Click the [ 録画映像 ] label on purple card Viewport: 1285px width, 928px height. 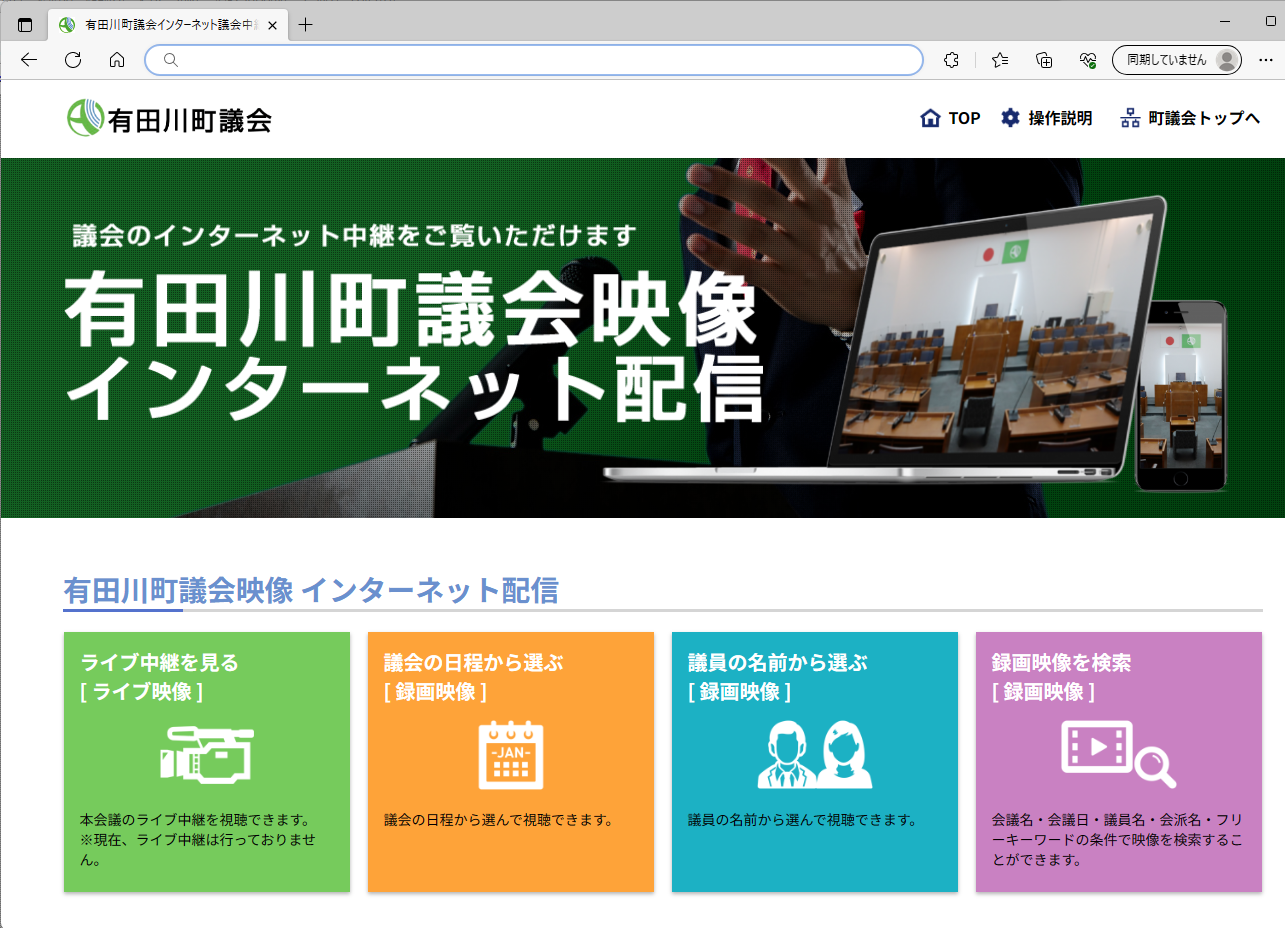pyautogui.click(x=1043, y=691)
